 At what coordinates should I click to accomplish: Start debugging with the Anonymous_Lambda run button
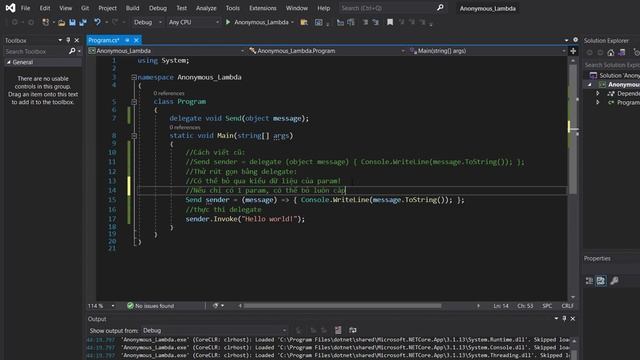[x=257, y=22]
